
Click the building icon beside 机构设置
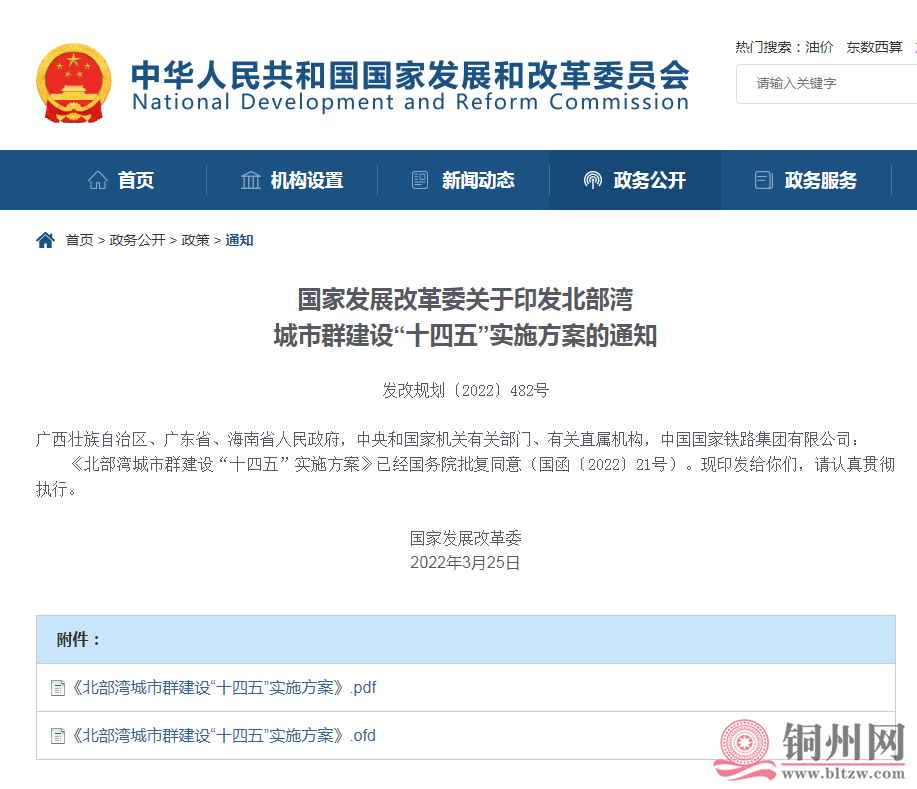pos(251,180)
